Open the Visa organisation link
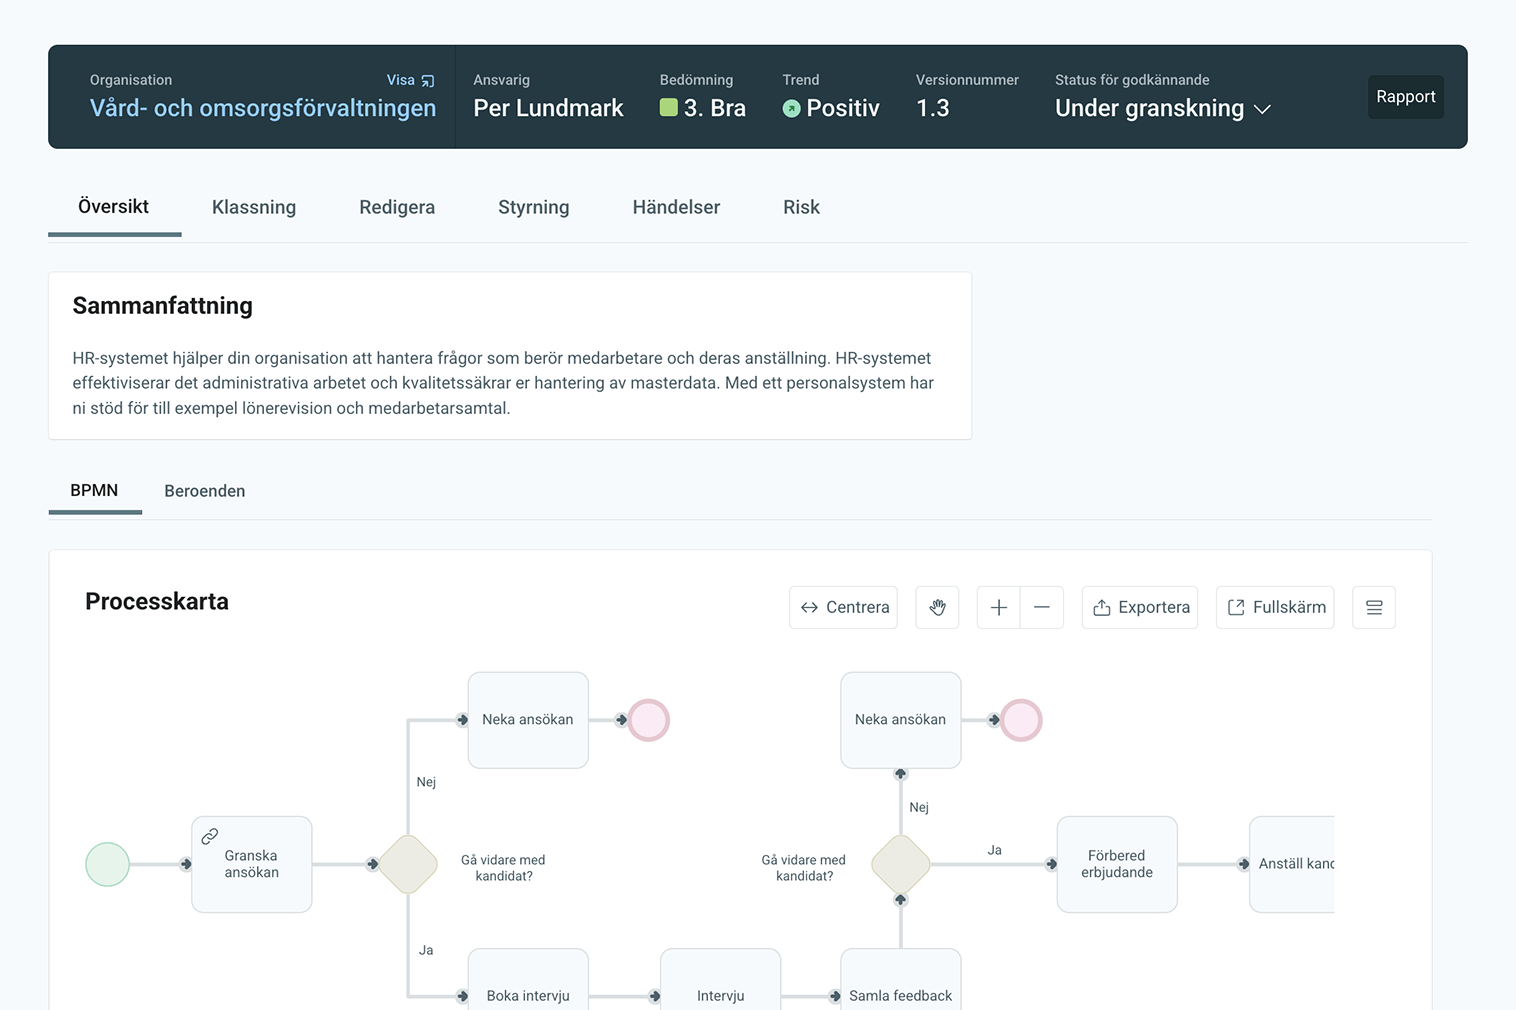 pyautogui.click(x=410, y=80)
